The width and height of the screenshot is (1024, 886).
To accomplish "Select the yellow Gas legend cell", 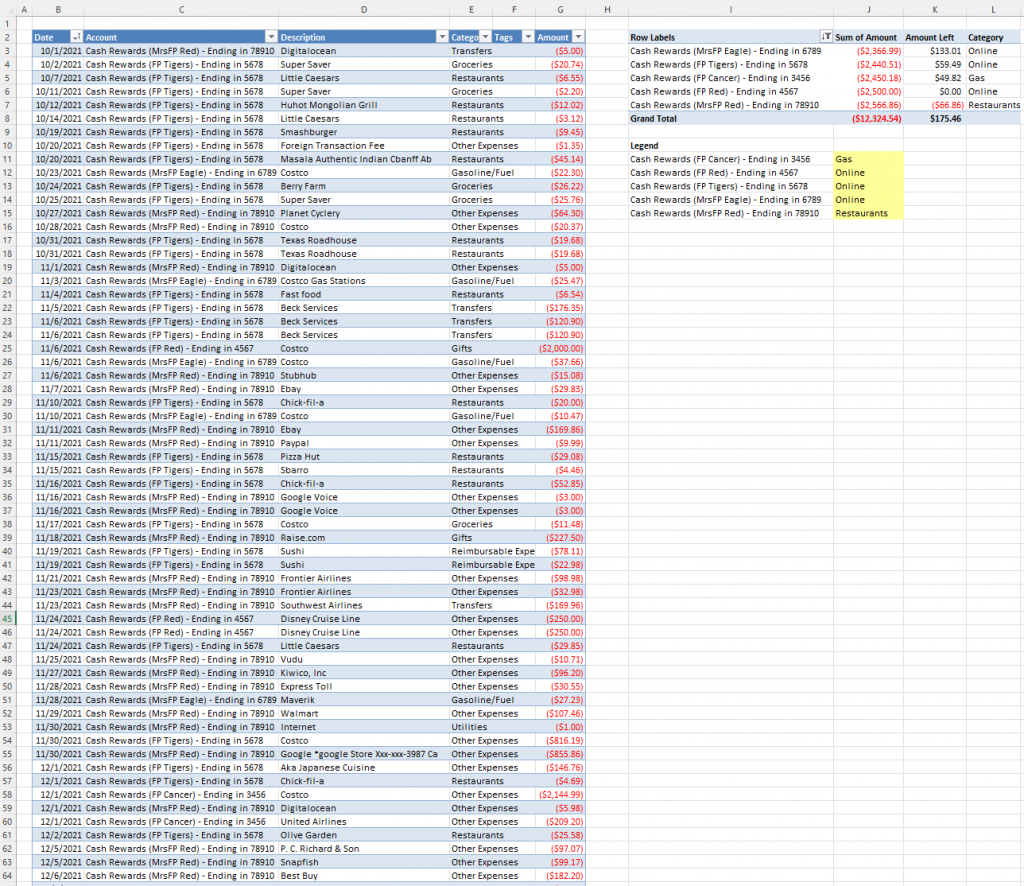I will point(867,158).
